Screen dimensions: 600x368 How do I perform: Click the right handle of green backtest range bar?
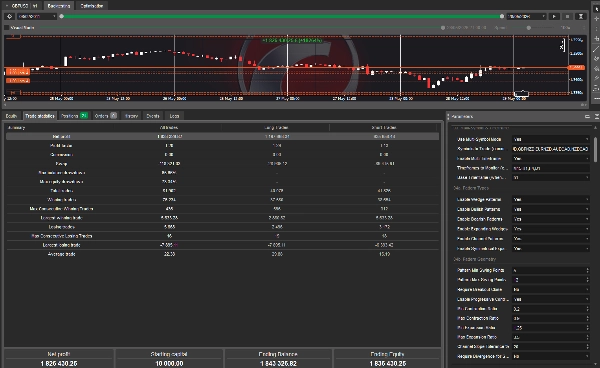(502, 16)
